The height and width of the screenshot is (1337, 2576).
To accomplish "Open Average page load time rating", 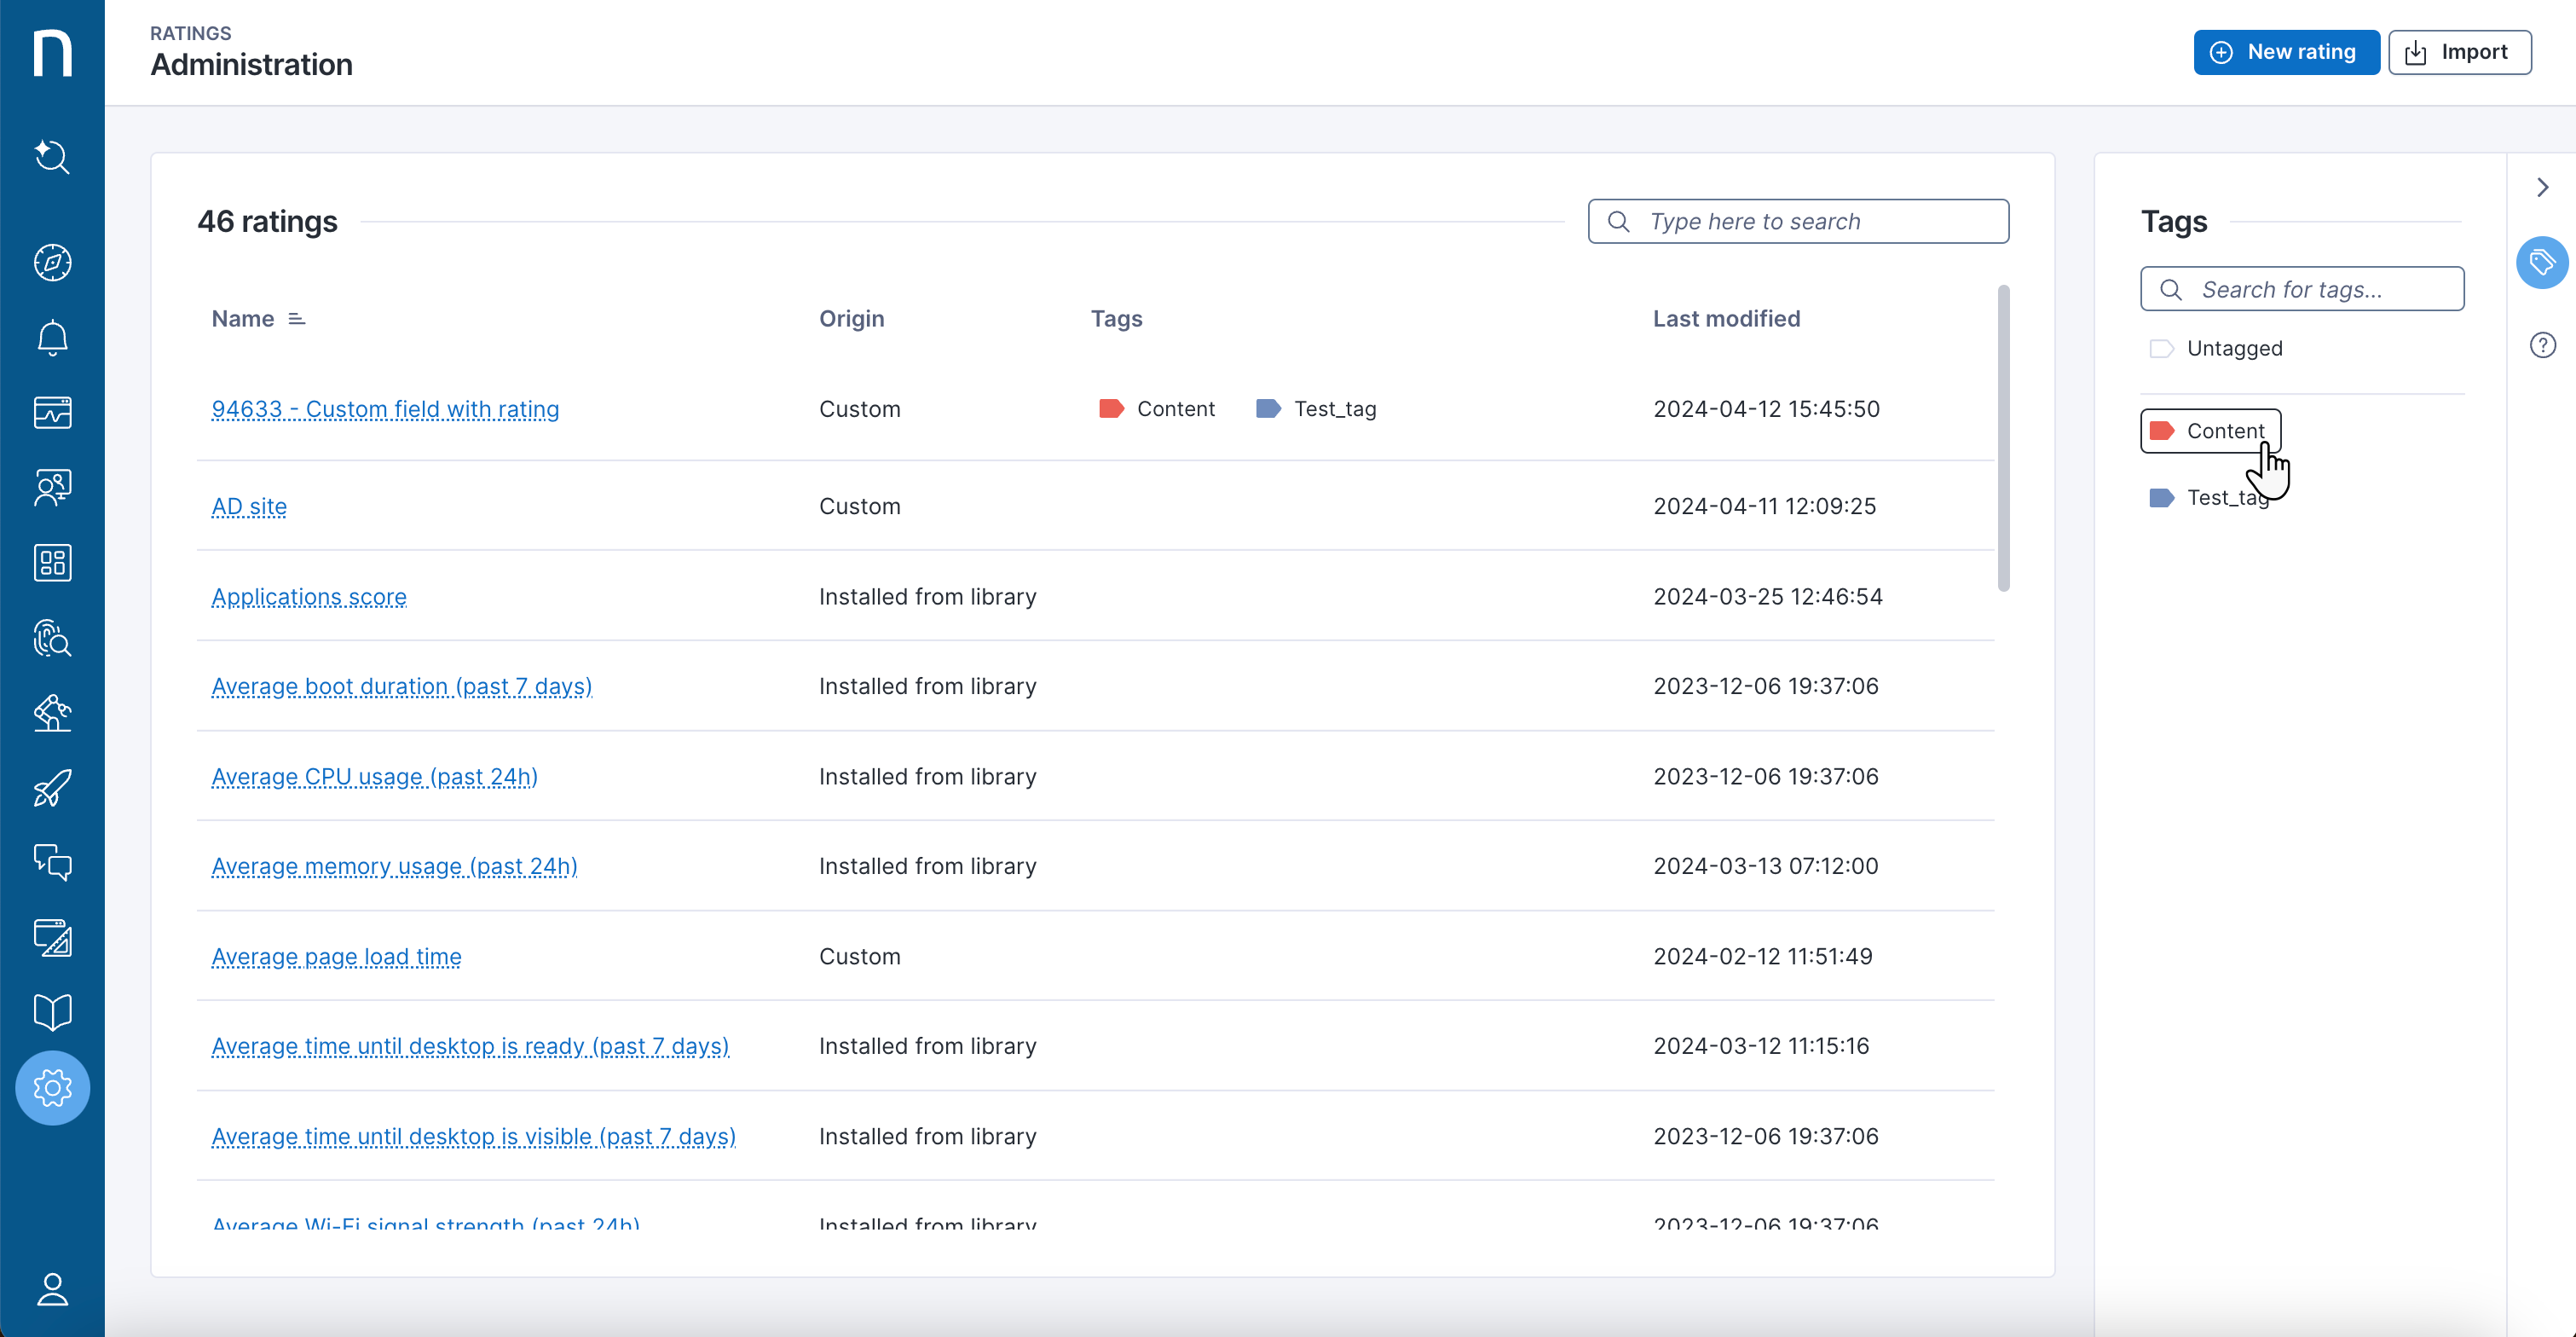I will click(x=336, y=956).
